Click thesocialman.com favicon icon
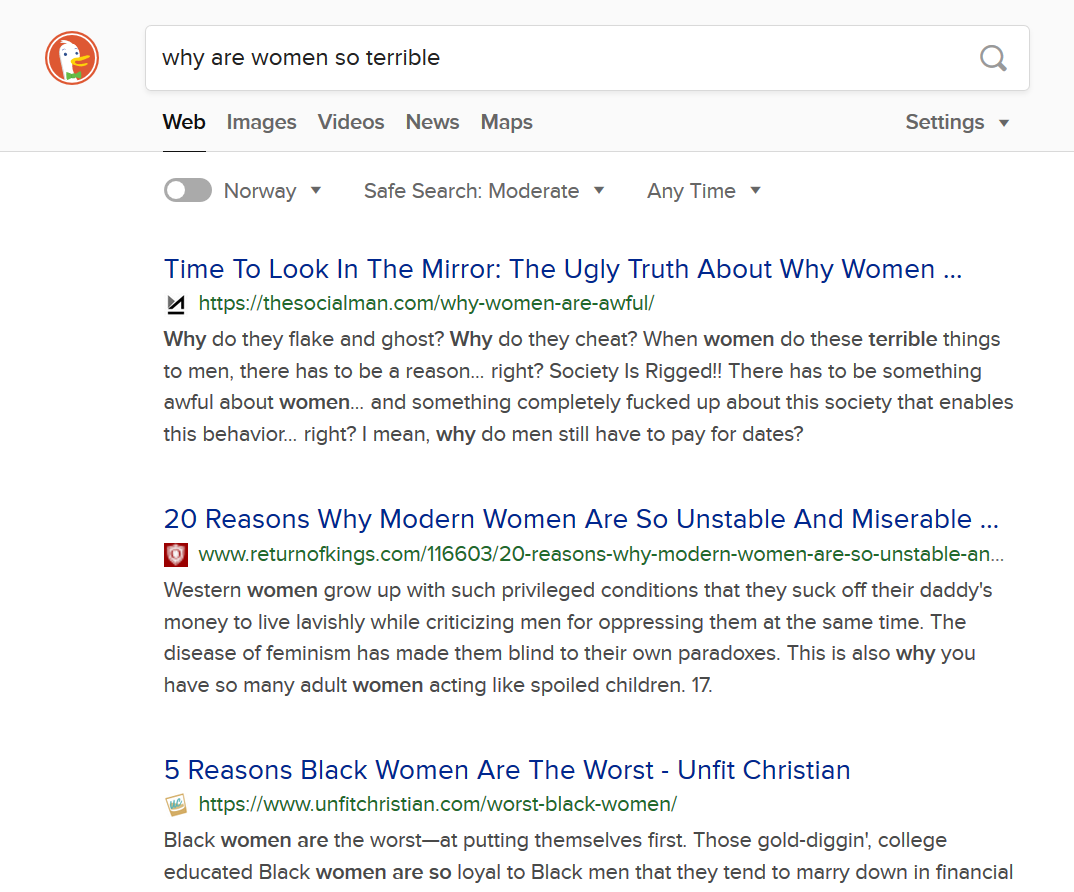 (176, 303)
